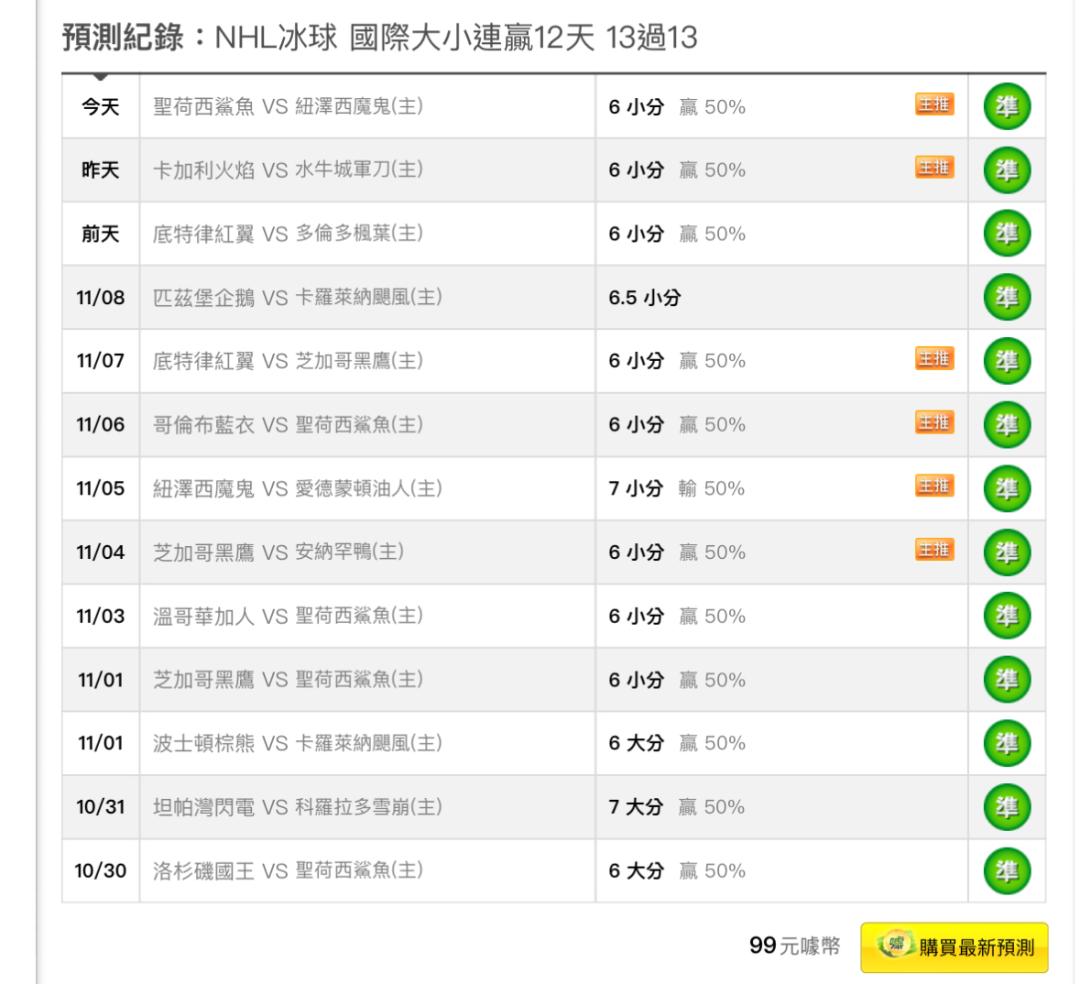
Task: Click the 6 大分 prediction in 10/30 row
Action: 636,870
